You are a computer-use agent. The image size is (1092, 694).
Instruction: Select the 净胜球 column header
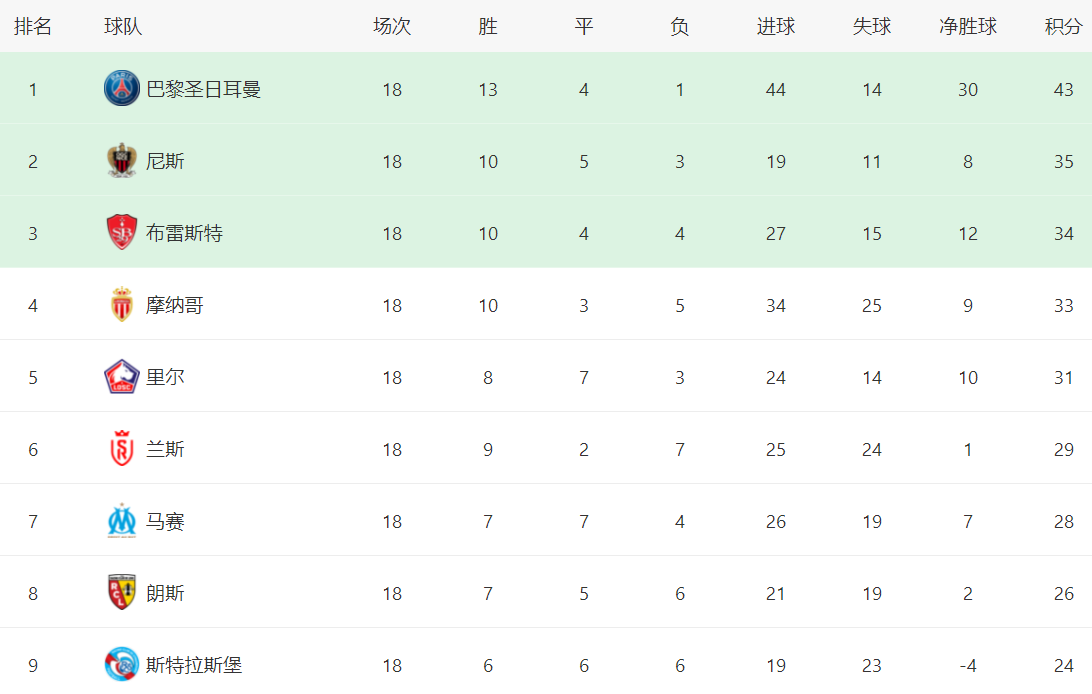(967, 26)
